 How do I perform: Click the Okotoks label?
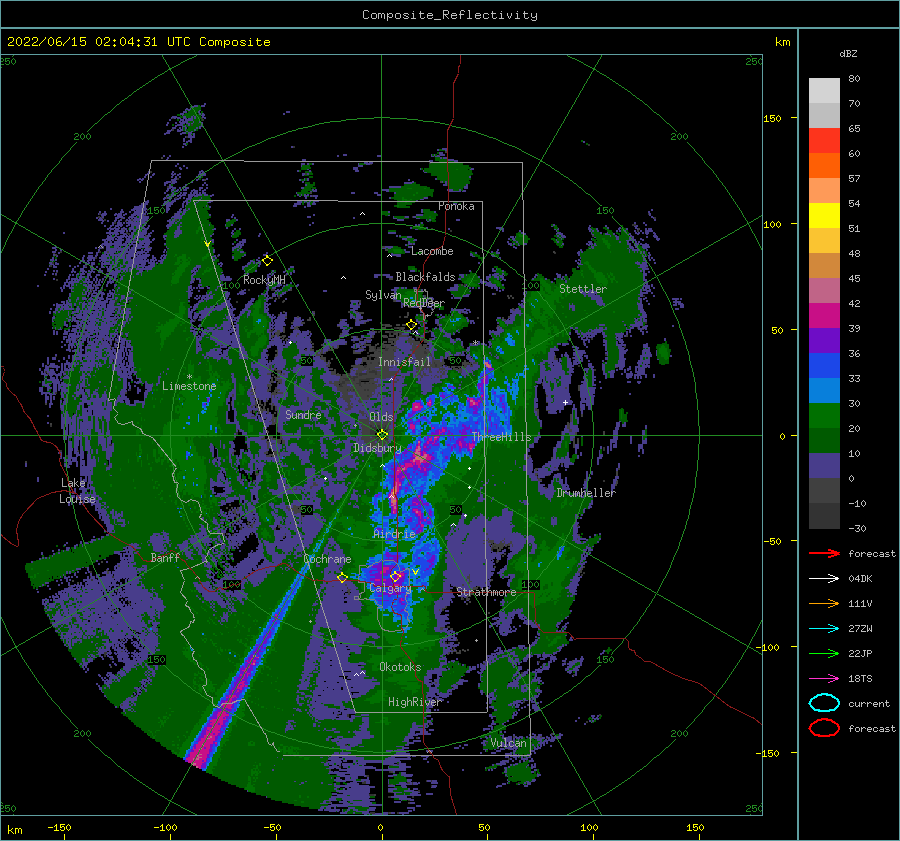click(x=400, y=667)
